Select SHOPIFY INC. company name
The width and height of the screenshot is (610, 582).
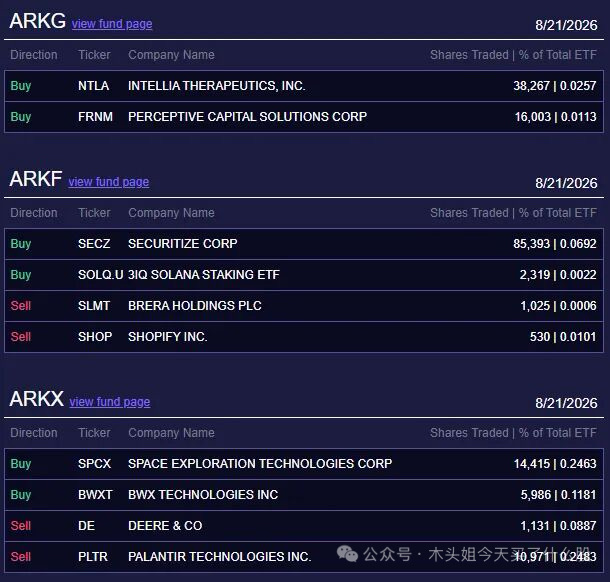coord(168,337)
